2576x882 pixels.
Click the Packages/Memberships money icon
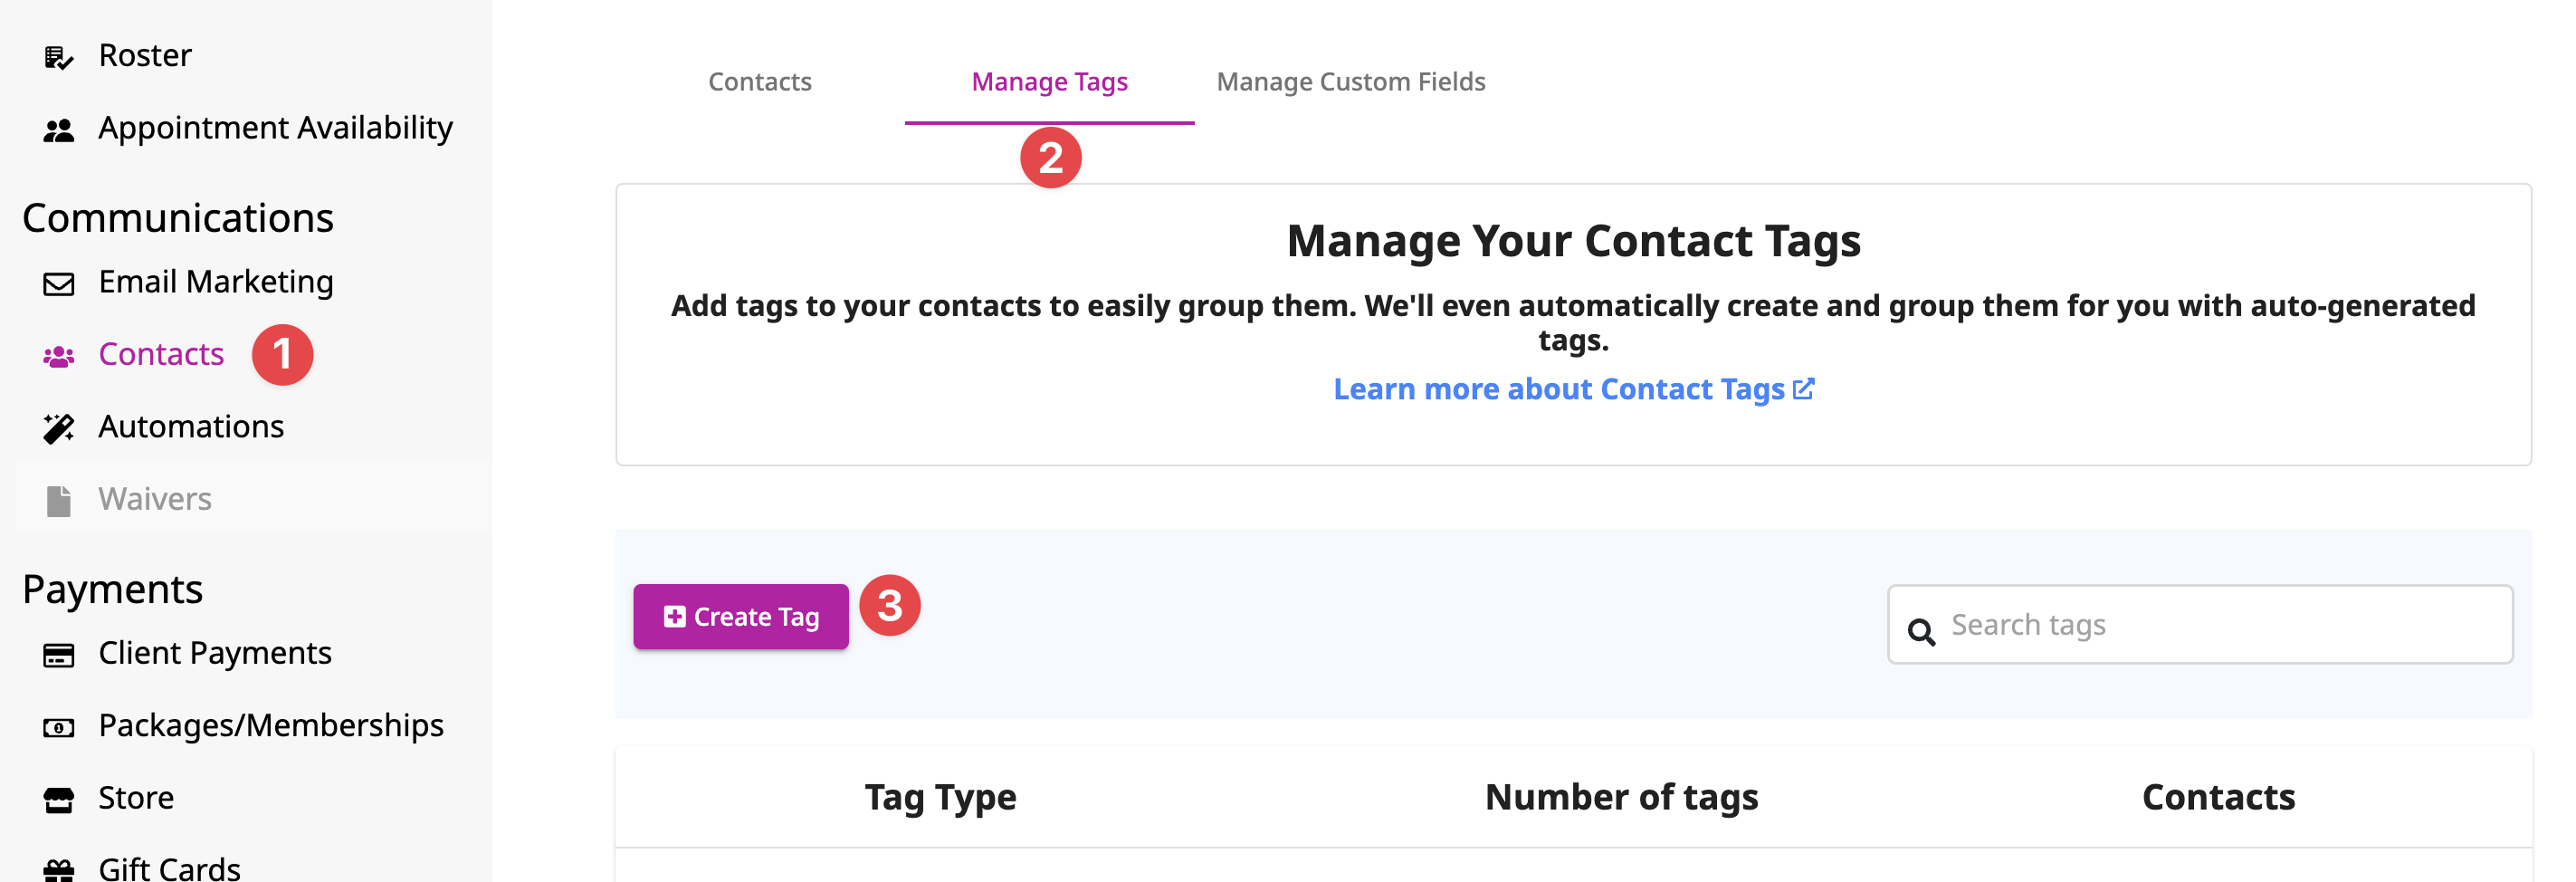pos(58,727)
